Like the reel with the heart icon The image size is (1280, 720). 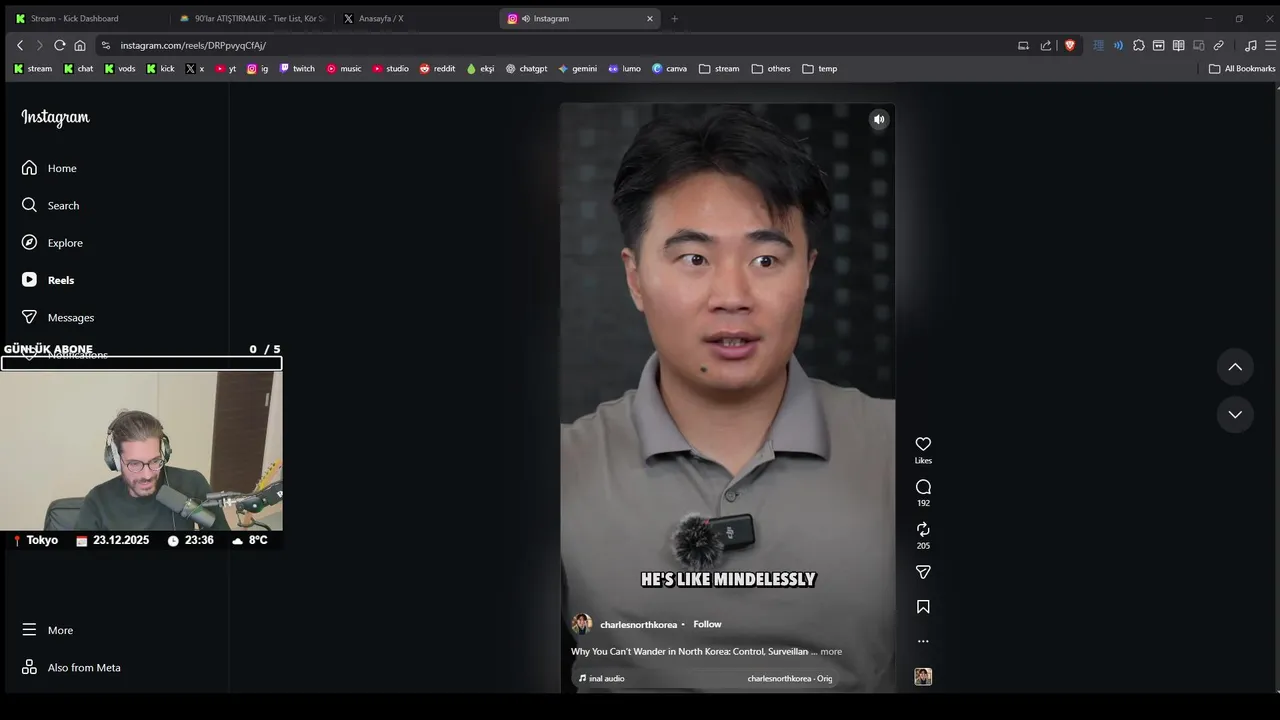point(923,444)
